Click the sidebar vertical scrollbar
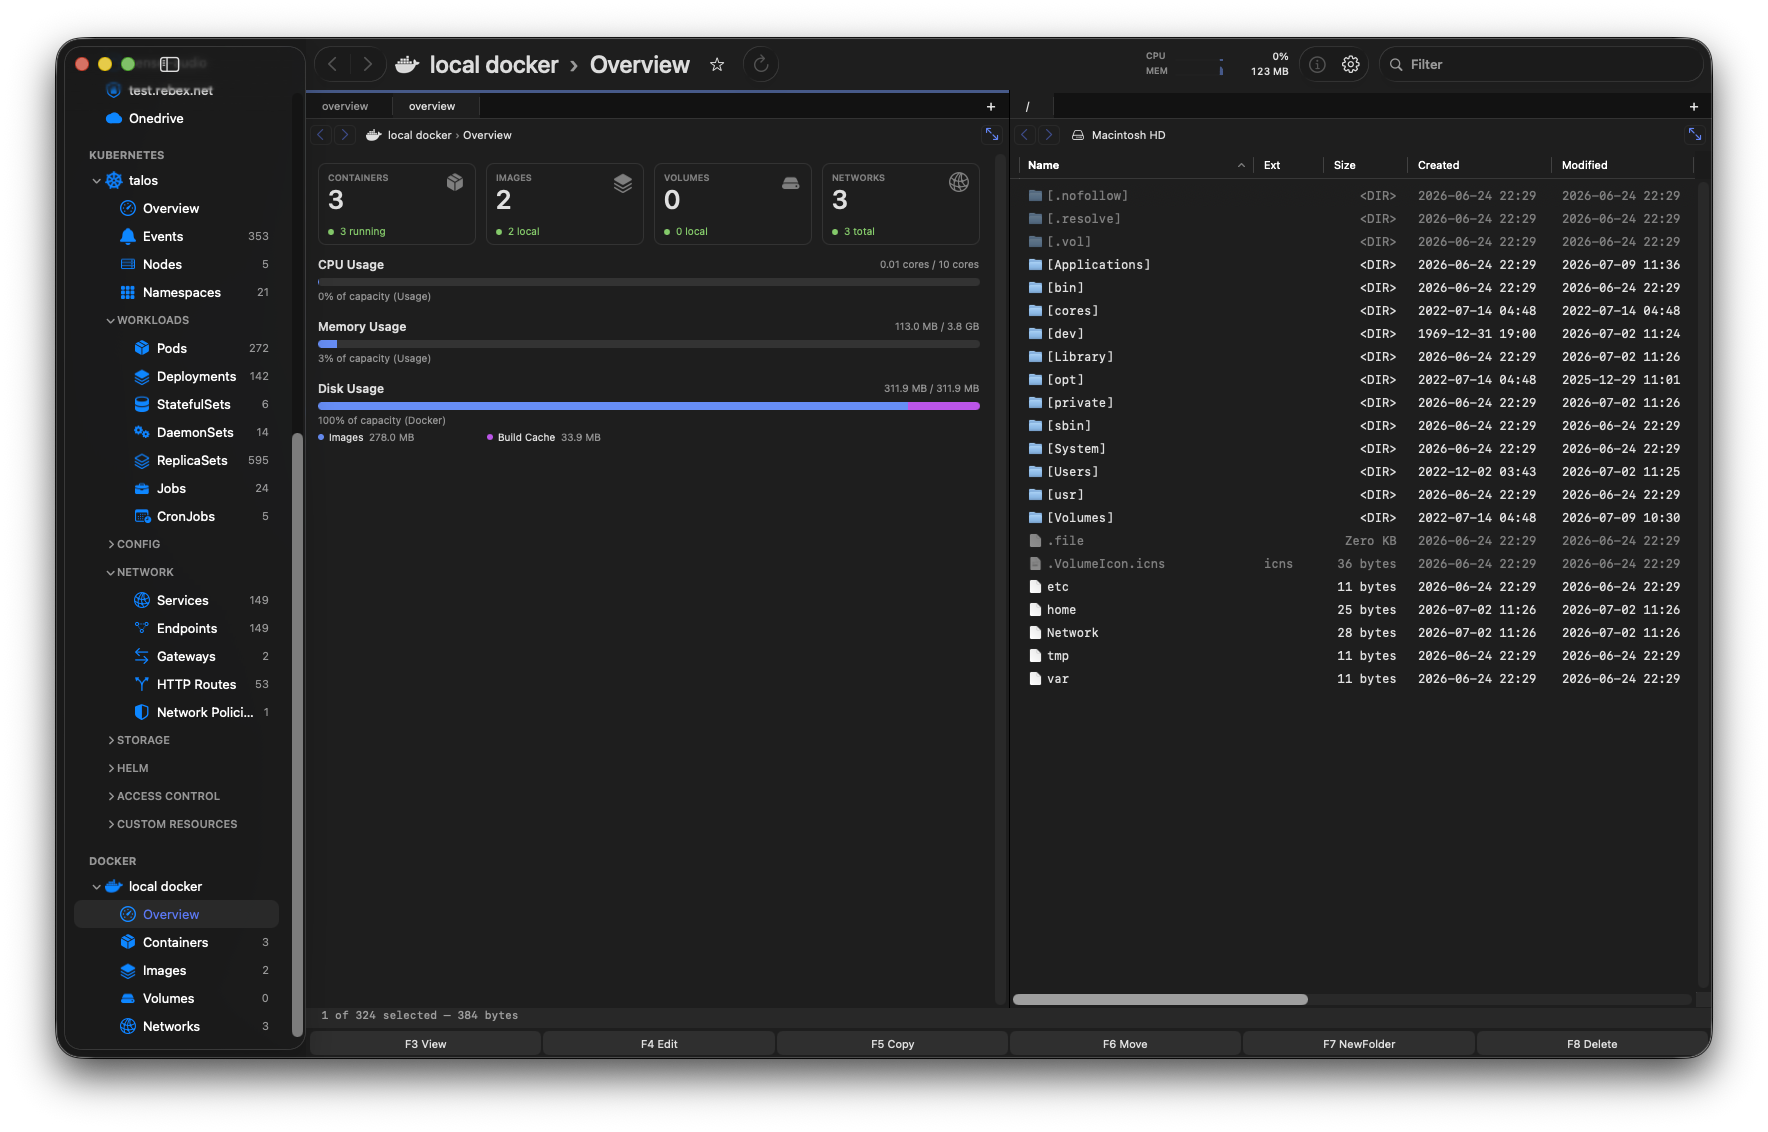The width and height of the screenshot is (1768, 1132). pyautogui.click(x=296, y=735)
